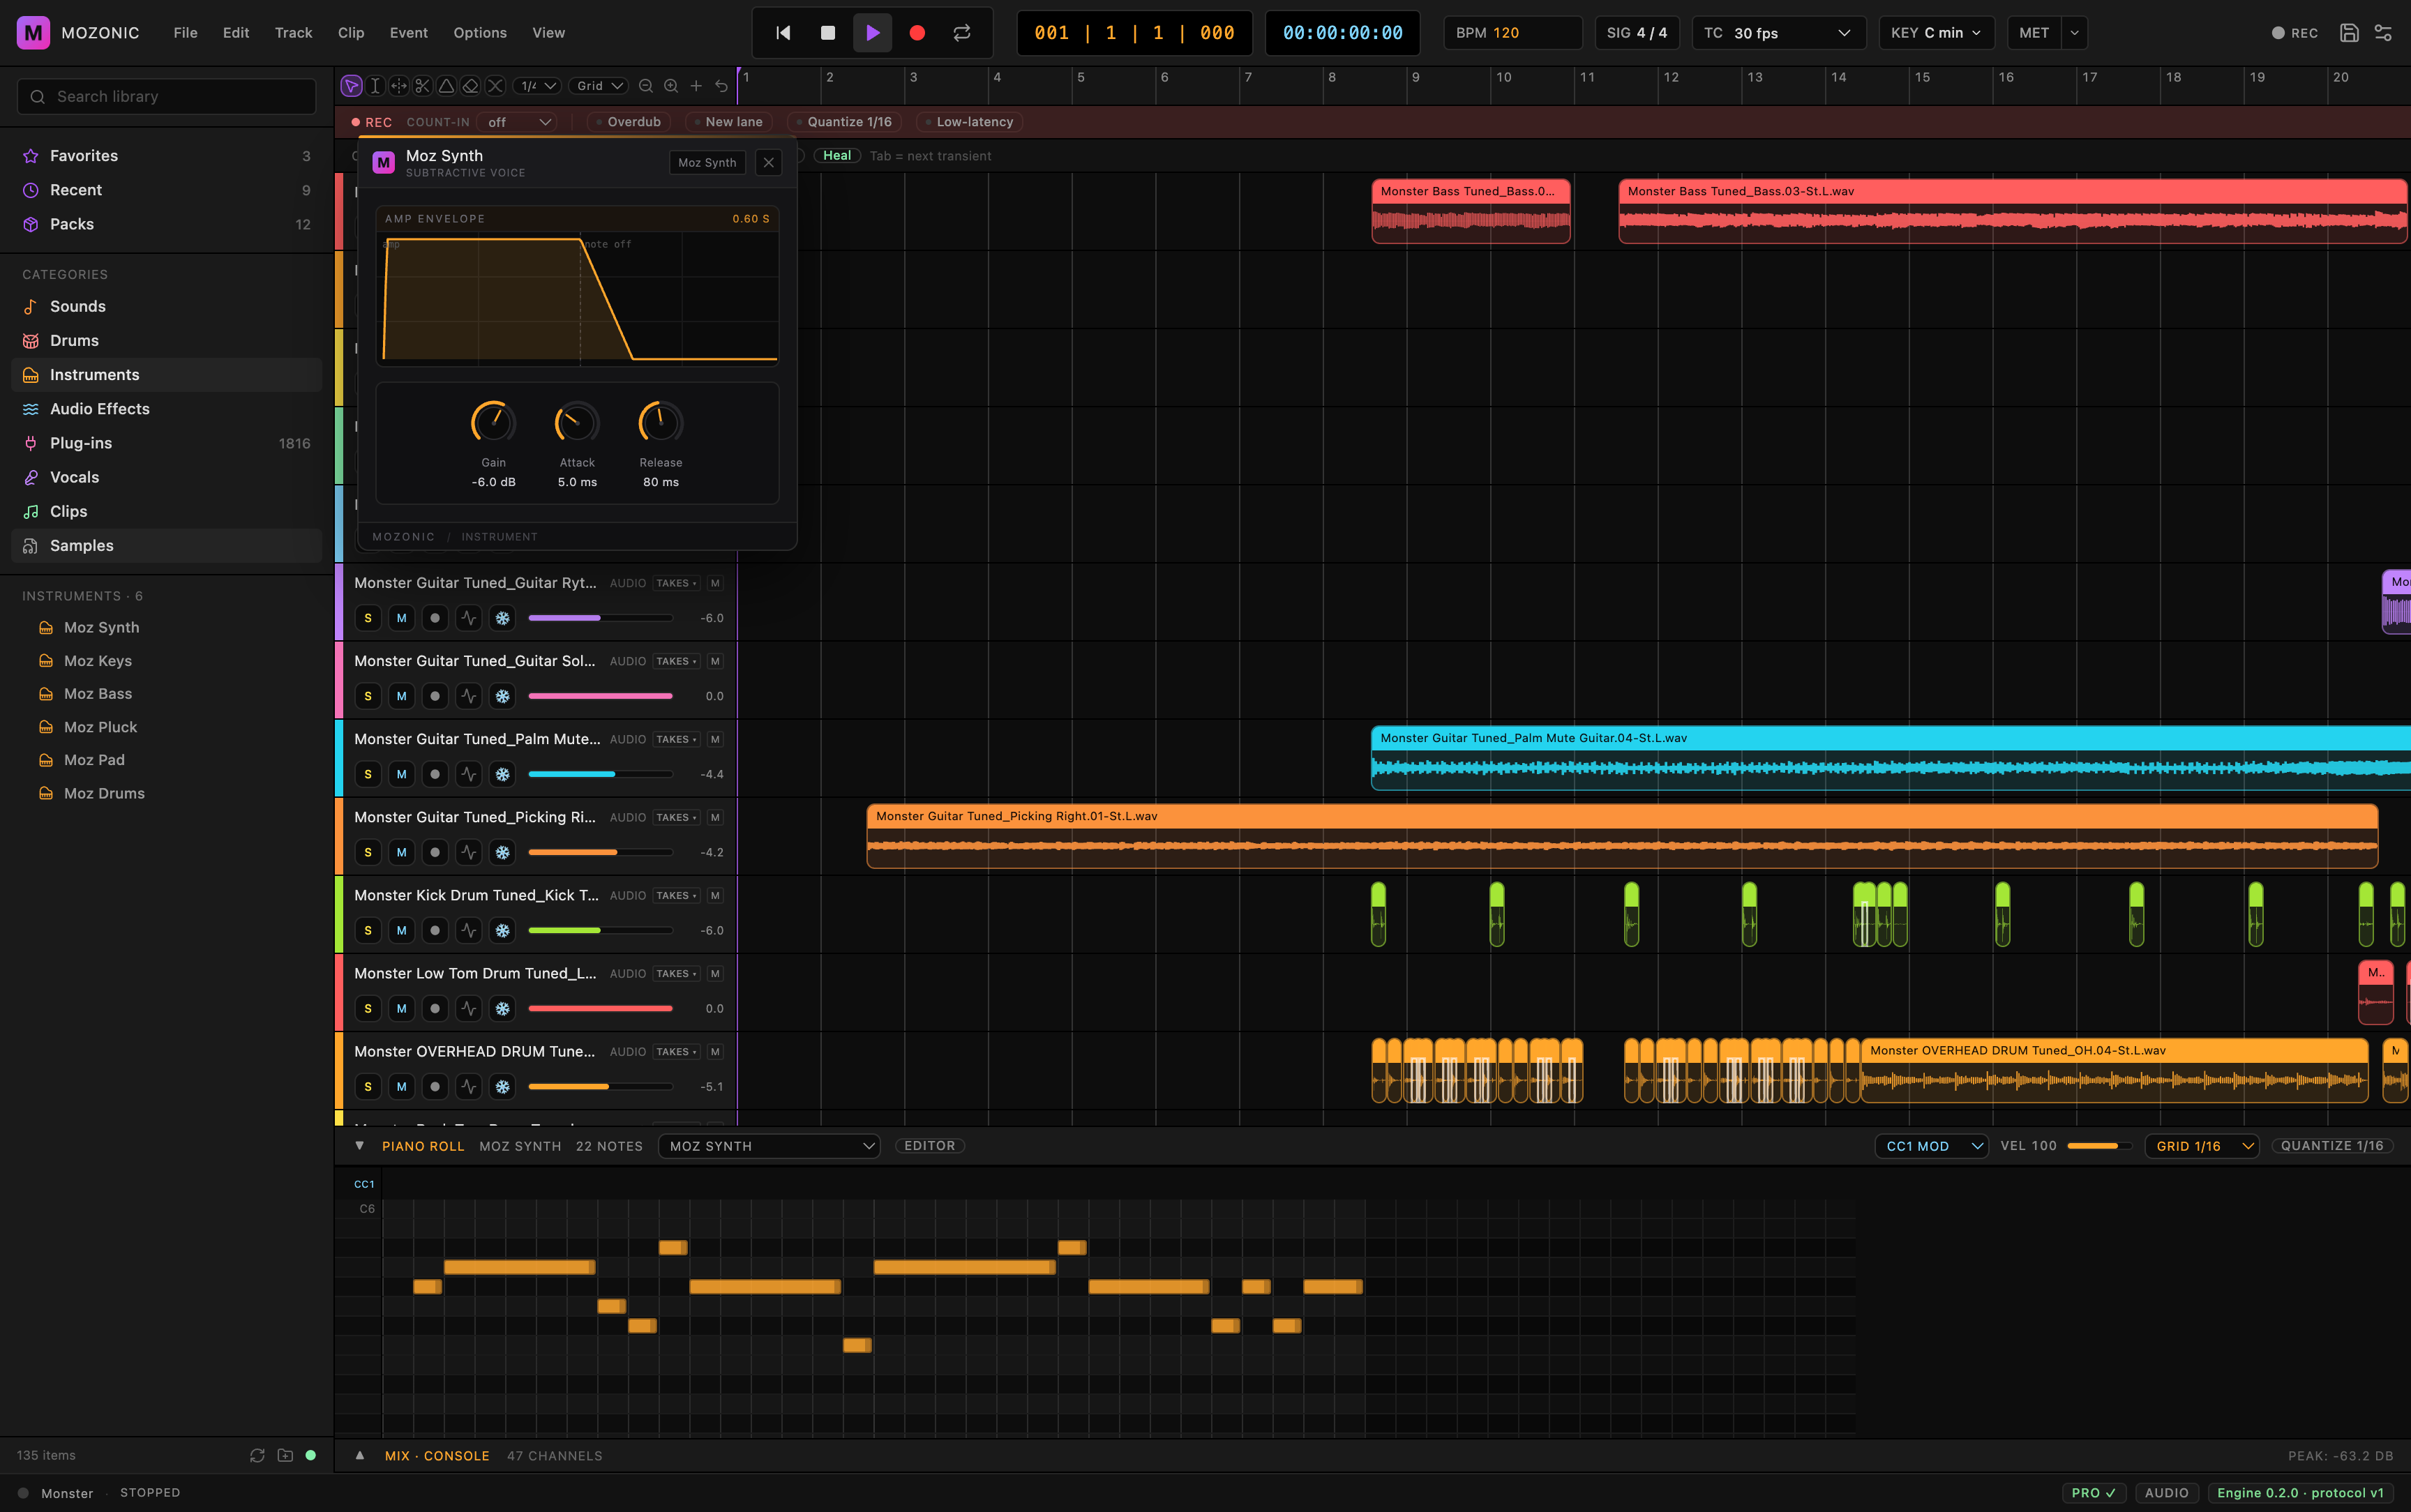Click the Heal button
2411x1512 pixels.
(836, 156)
